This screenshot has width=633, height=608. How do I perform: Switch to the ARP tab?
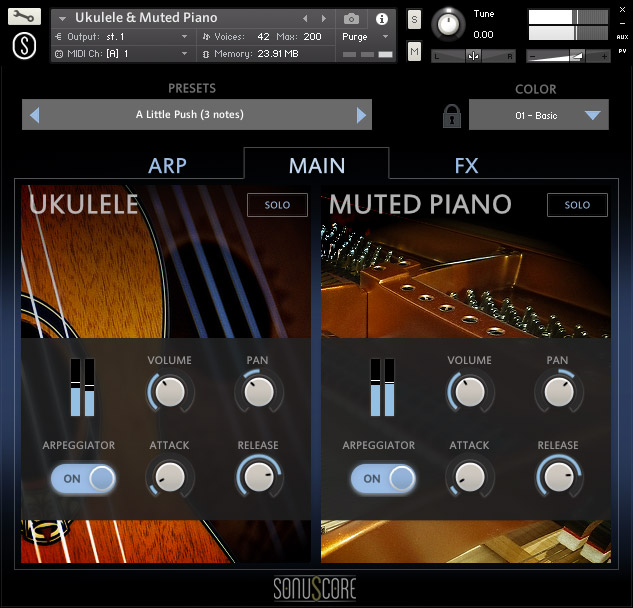pyautogui.click(x=167, y=166)
